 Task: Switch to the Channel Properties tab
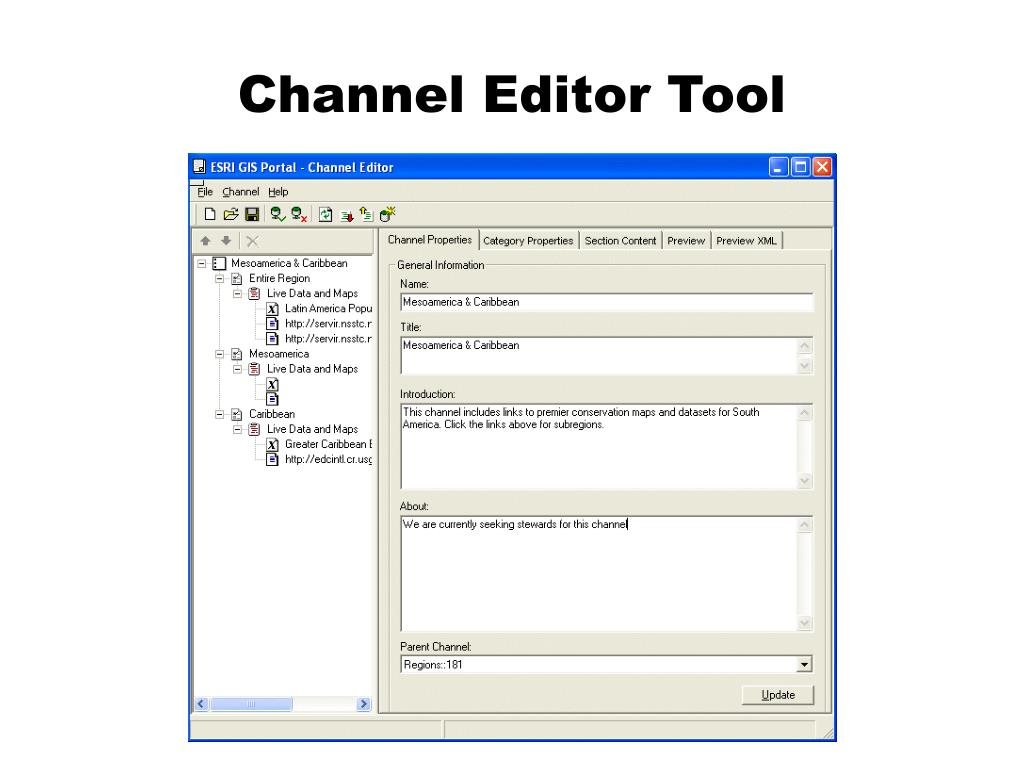tap(430, 240)
